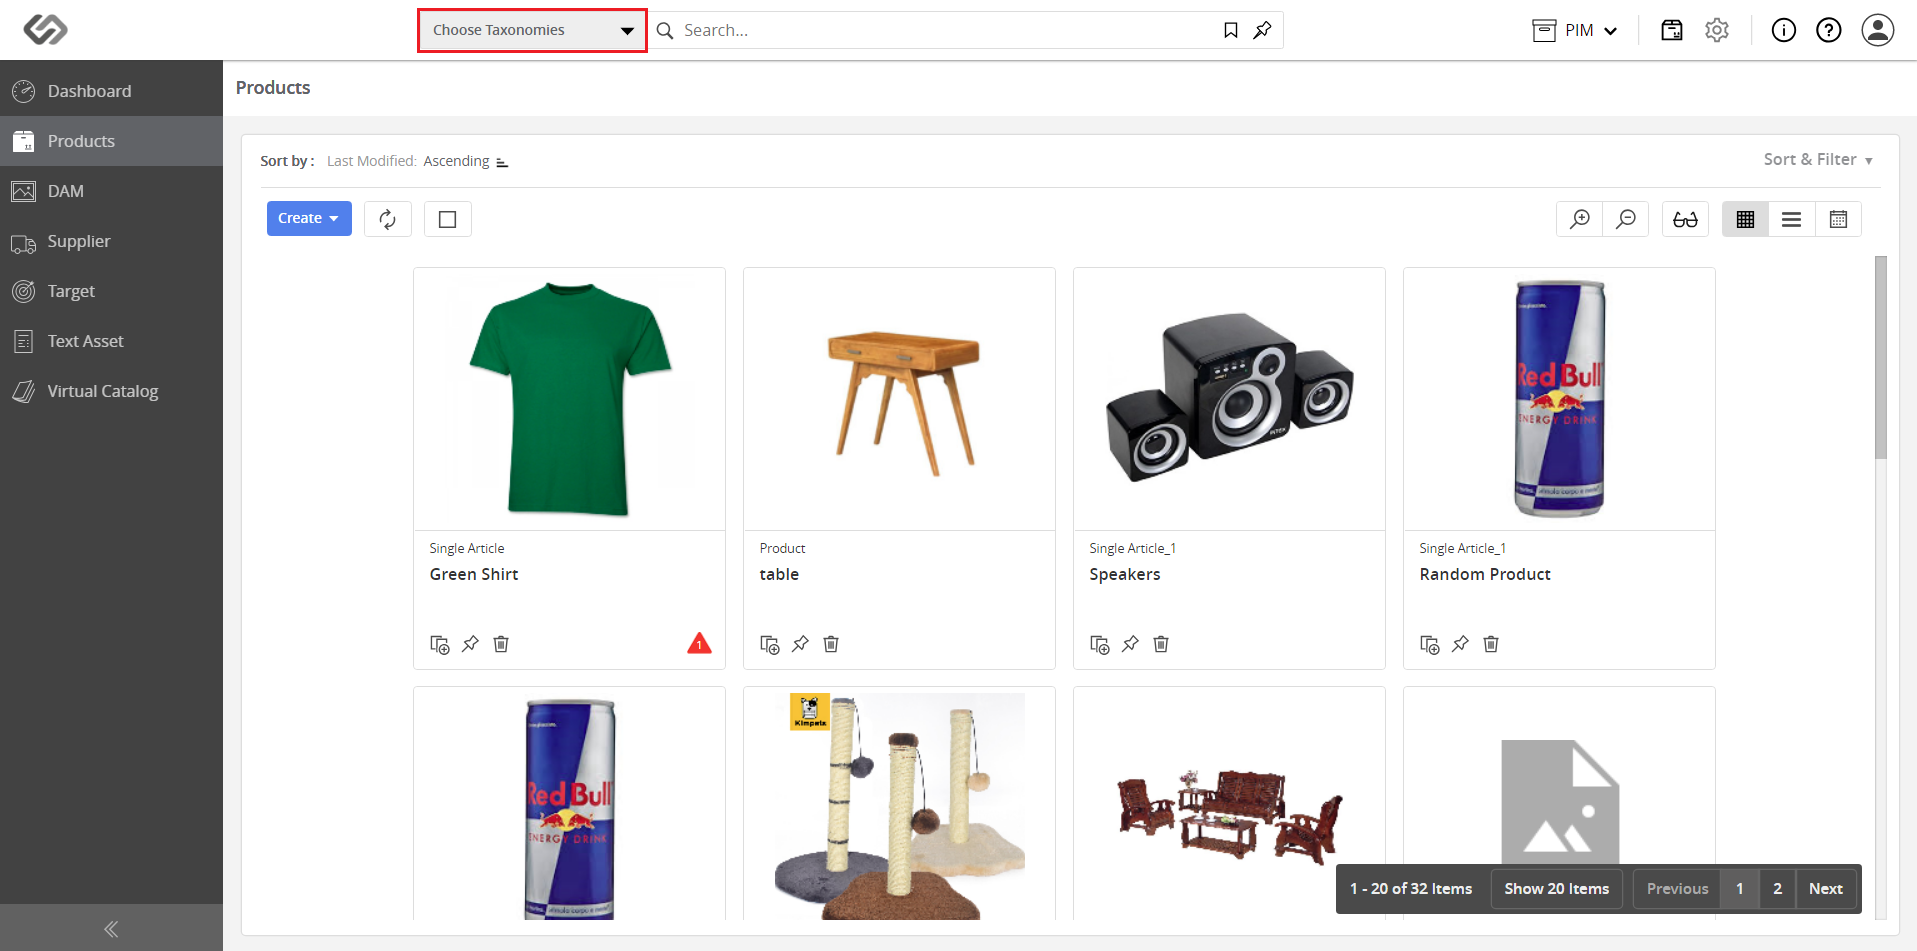Viewport: 1917px width, 951px height.
Task: Open the help question mark icon
Action: tap(1829, 30)
